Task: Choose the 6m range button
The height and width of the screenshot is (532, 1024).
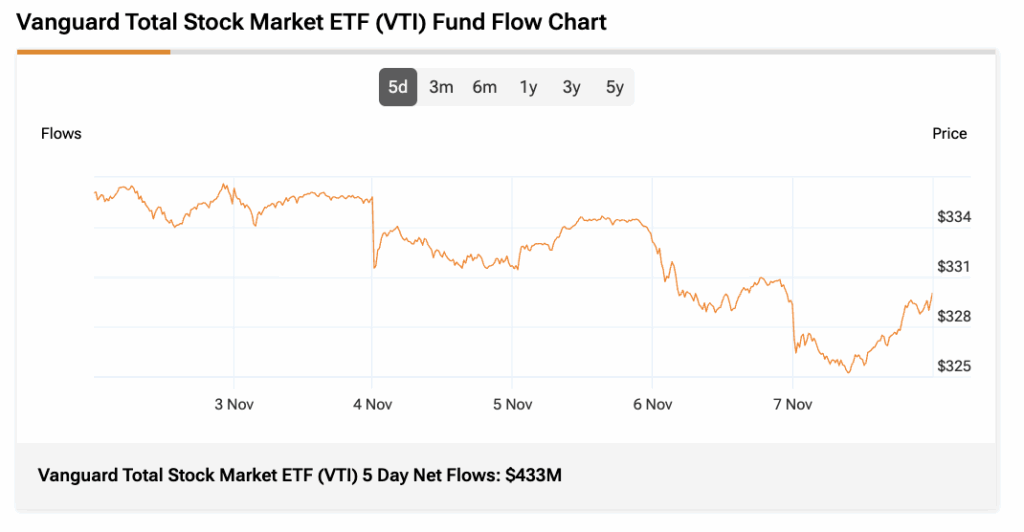Action: 485,87
